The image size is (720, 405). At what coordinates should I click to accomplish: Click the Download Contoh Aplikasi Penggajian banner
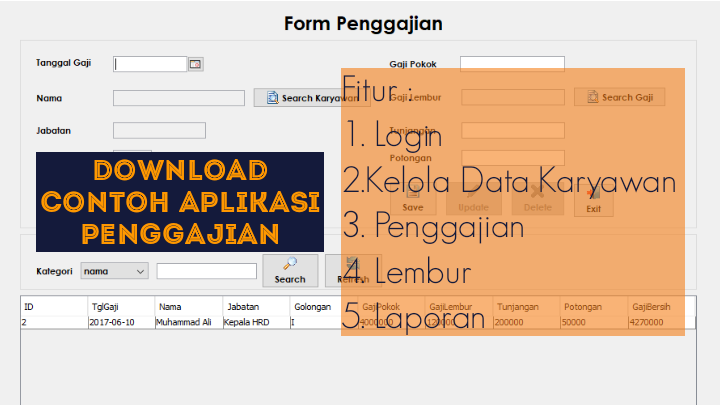click(x=180, y=202)
